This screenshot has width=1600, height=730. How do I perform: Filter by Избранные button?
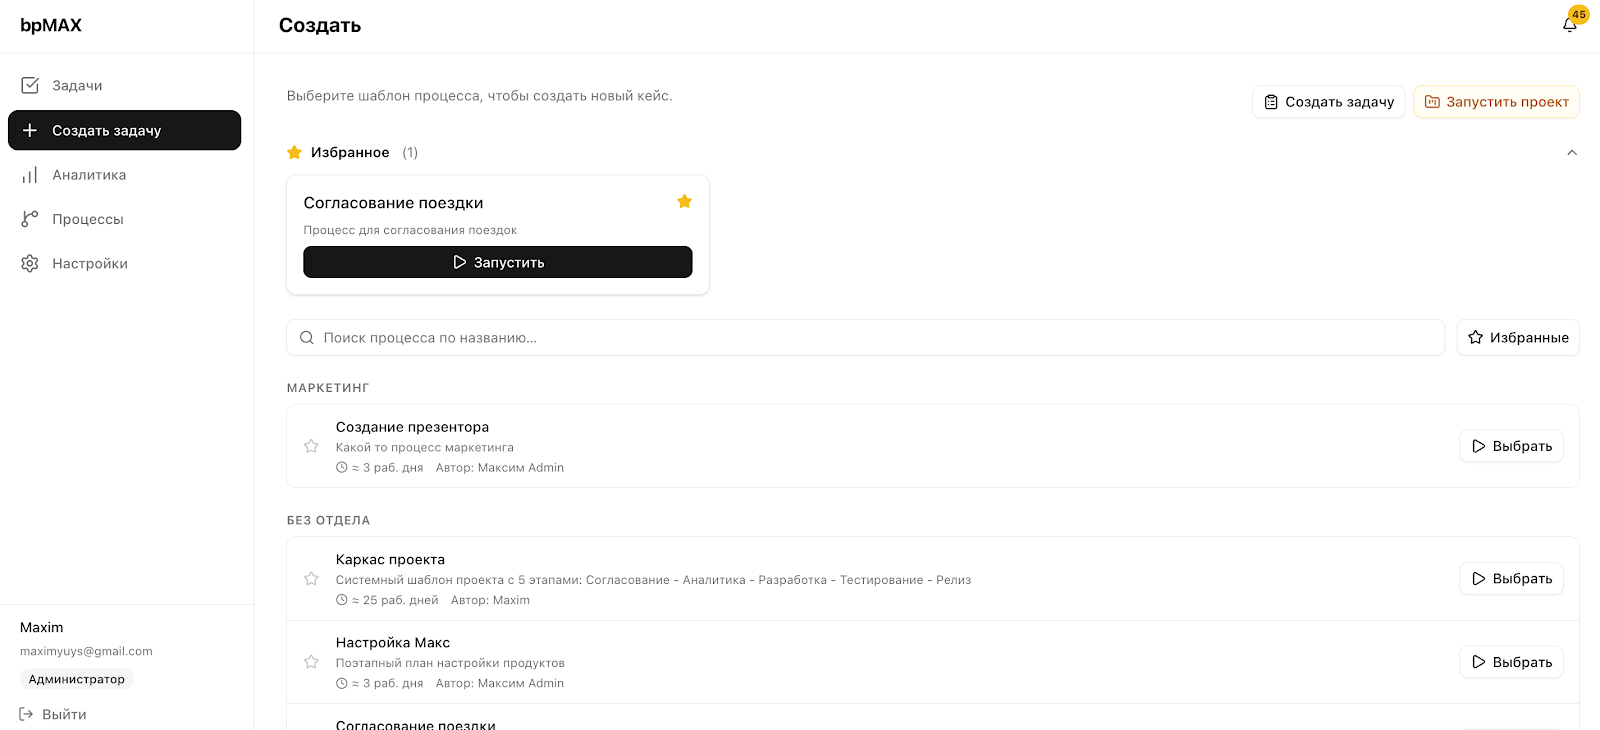coord(1517,338)
